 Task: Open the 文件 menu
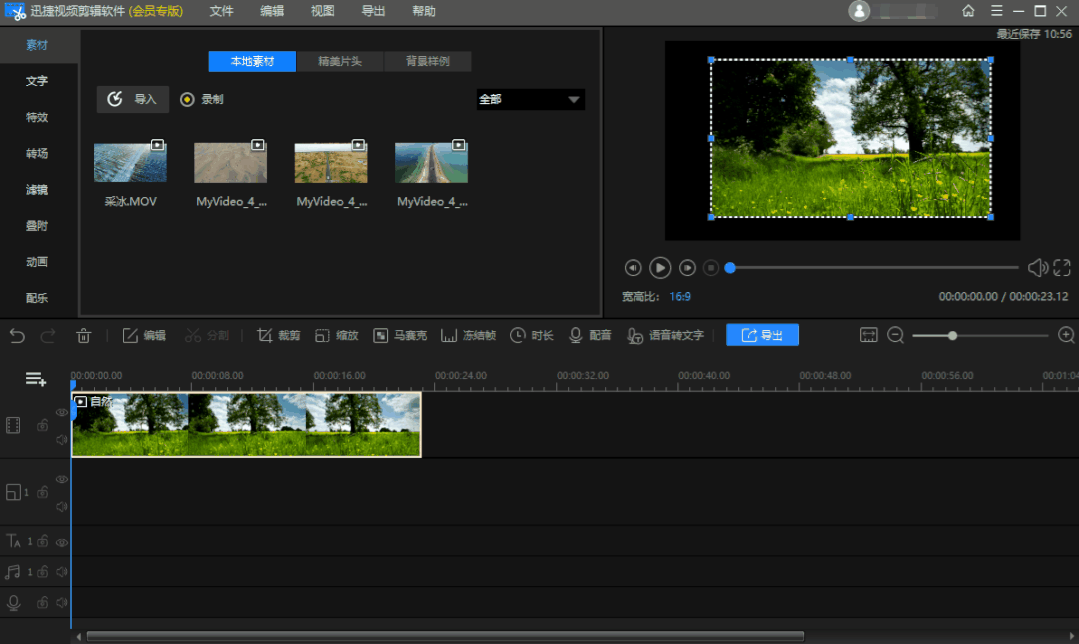click(221, 11)
